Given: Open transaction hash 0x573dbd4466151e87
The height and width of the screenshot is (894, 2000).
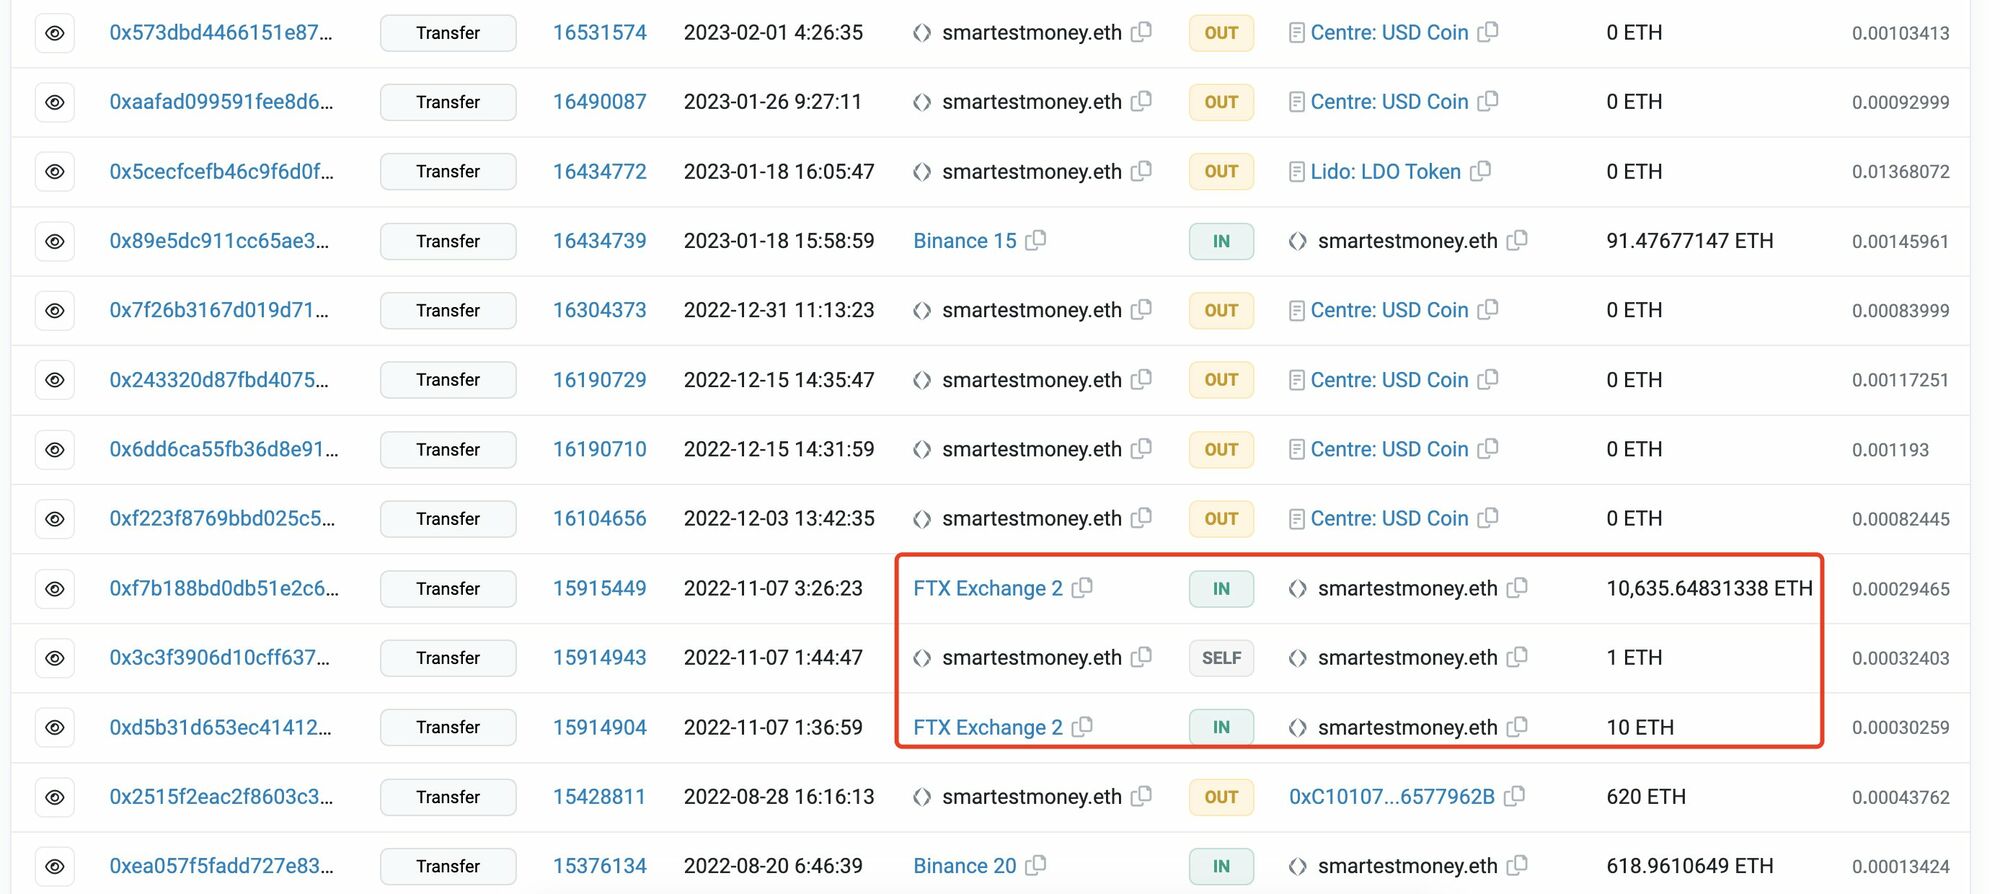Looking at the screenshot, I should (x=221, y=33).
